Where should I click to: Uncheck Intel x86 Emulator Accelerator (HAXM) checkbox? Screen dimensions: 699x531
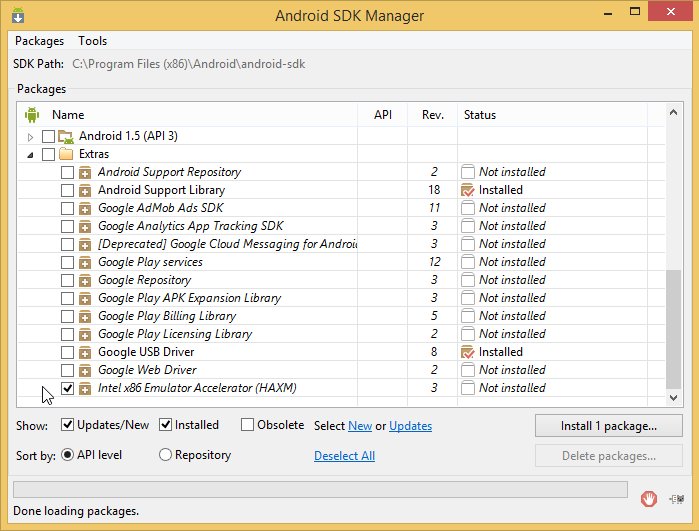(x=67, y=388)
